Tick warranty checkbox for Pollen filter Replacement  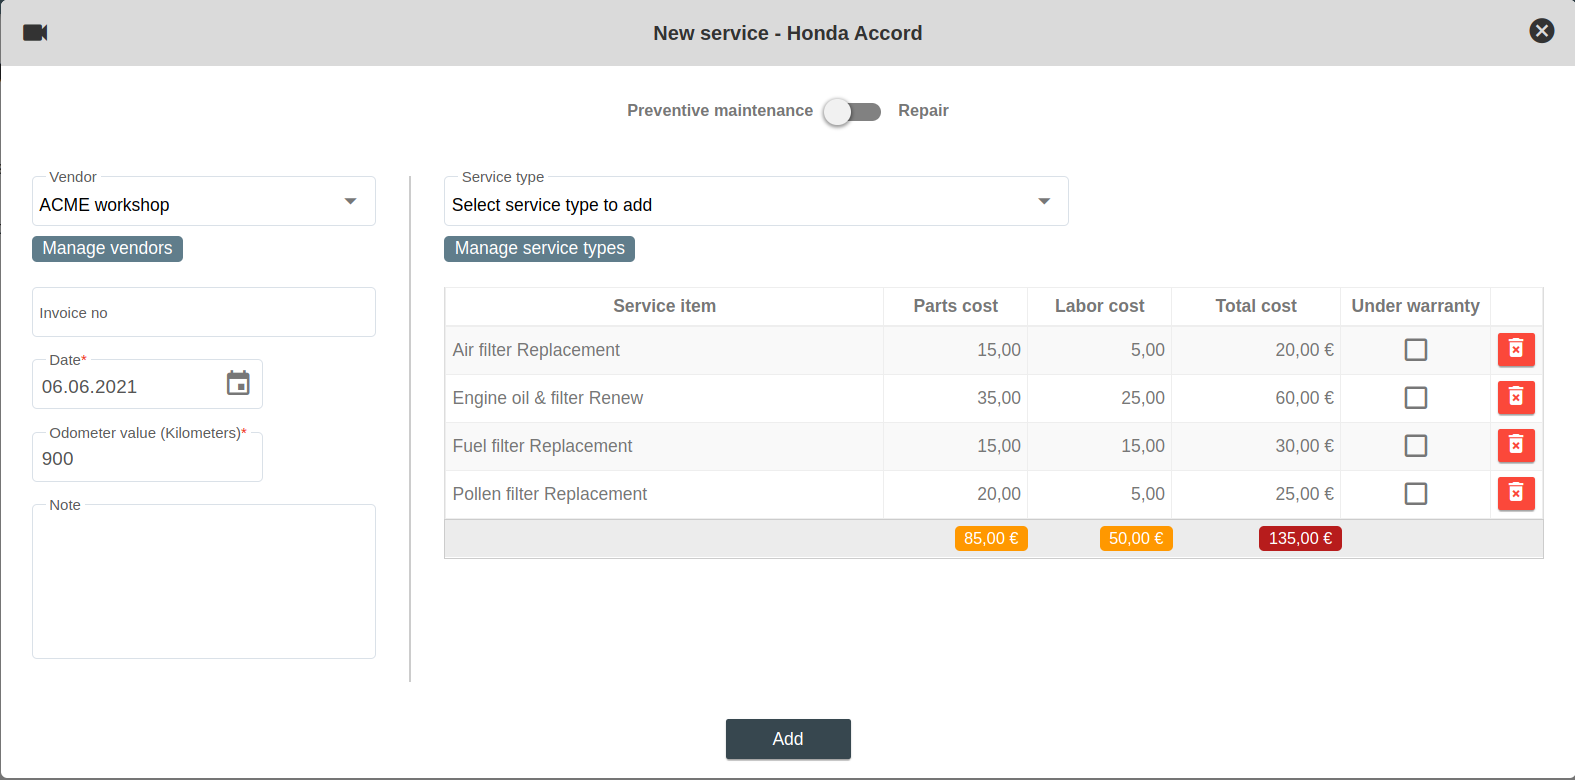pos(1415,494)
